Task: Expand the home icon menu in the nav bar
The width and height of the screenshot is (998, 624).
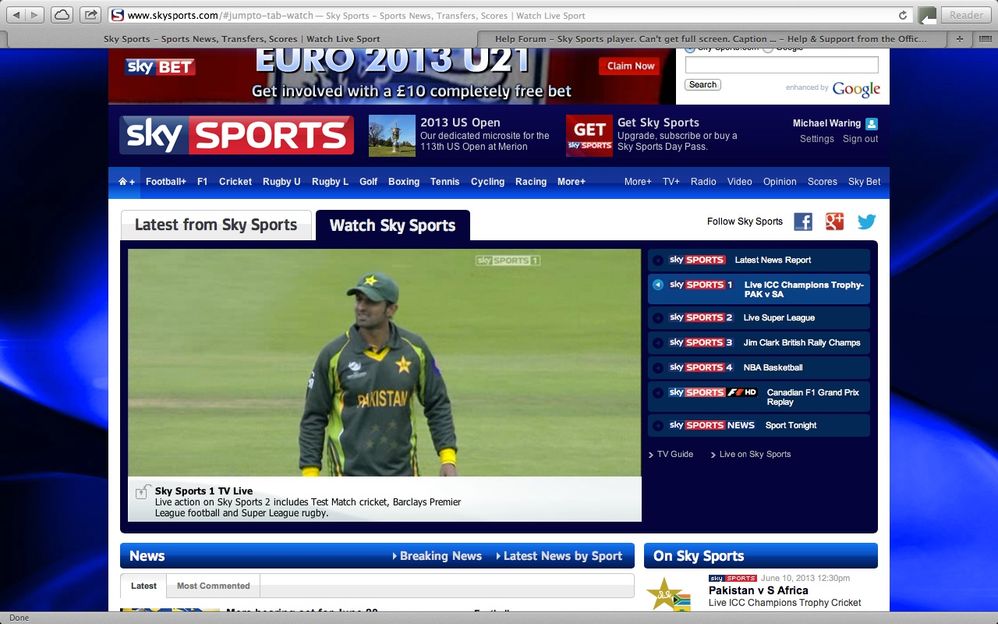Action: (x=126, y=181)
